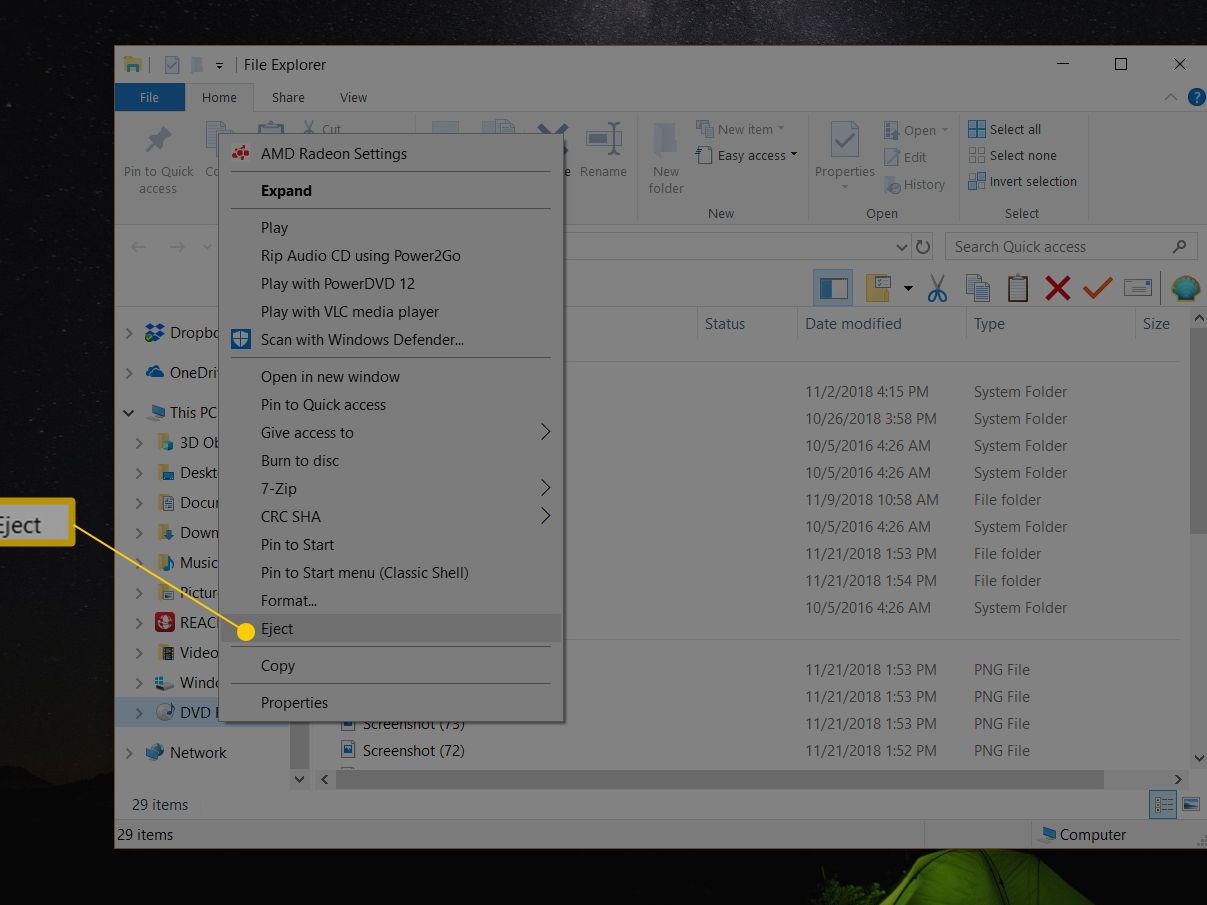Click the Copy pages icon beside the scissors
Viewport: 1207px width, 905px height.
[977, 289]
